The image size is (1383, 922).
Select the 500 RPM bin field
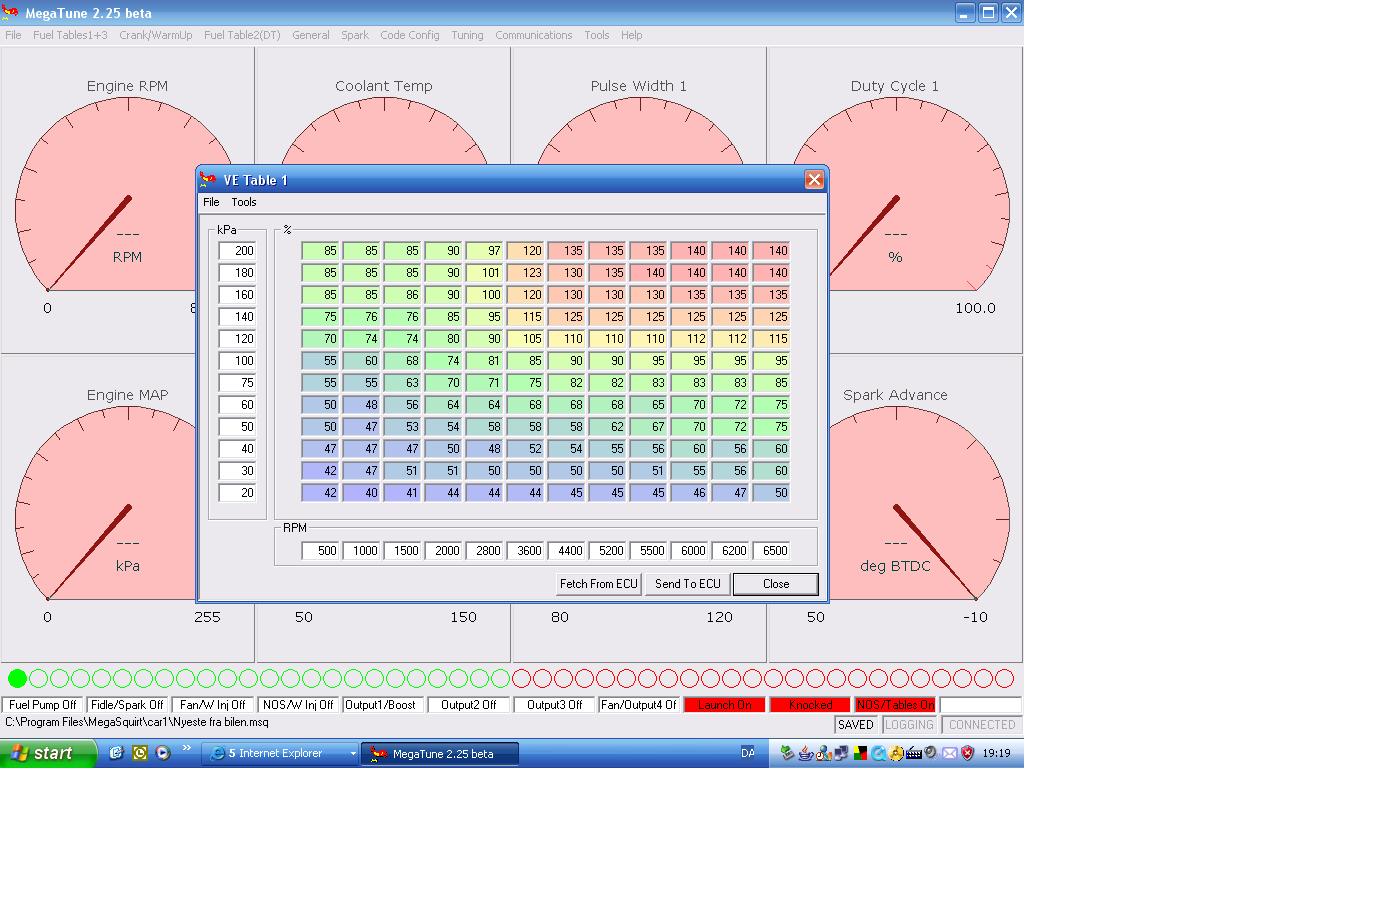coord(321,551)
